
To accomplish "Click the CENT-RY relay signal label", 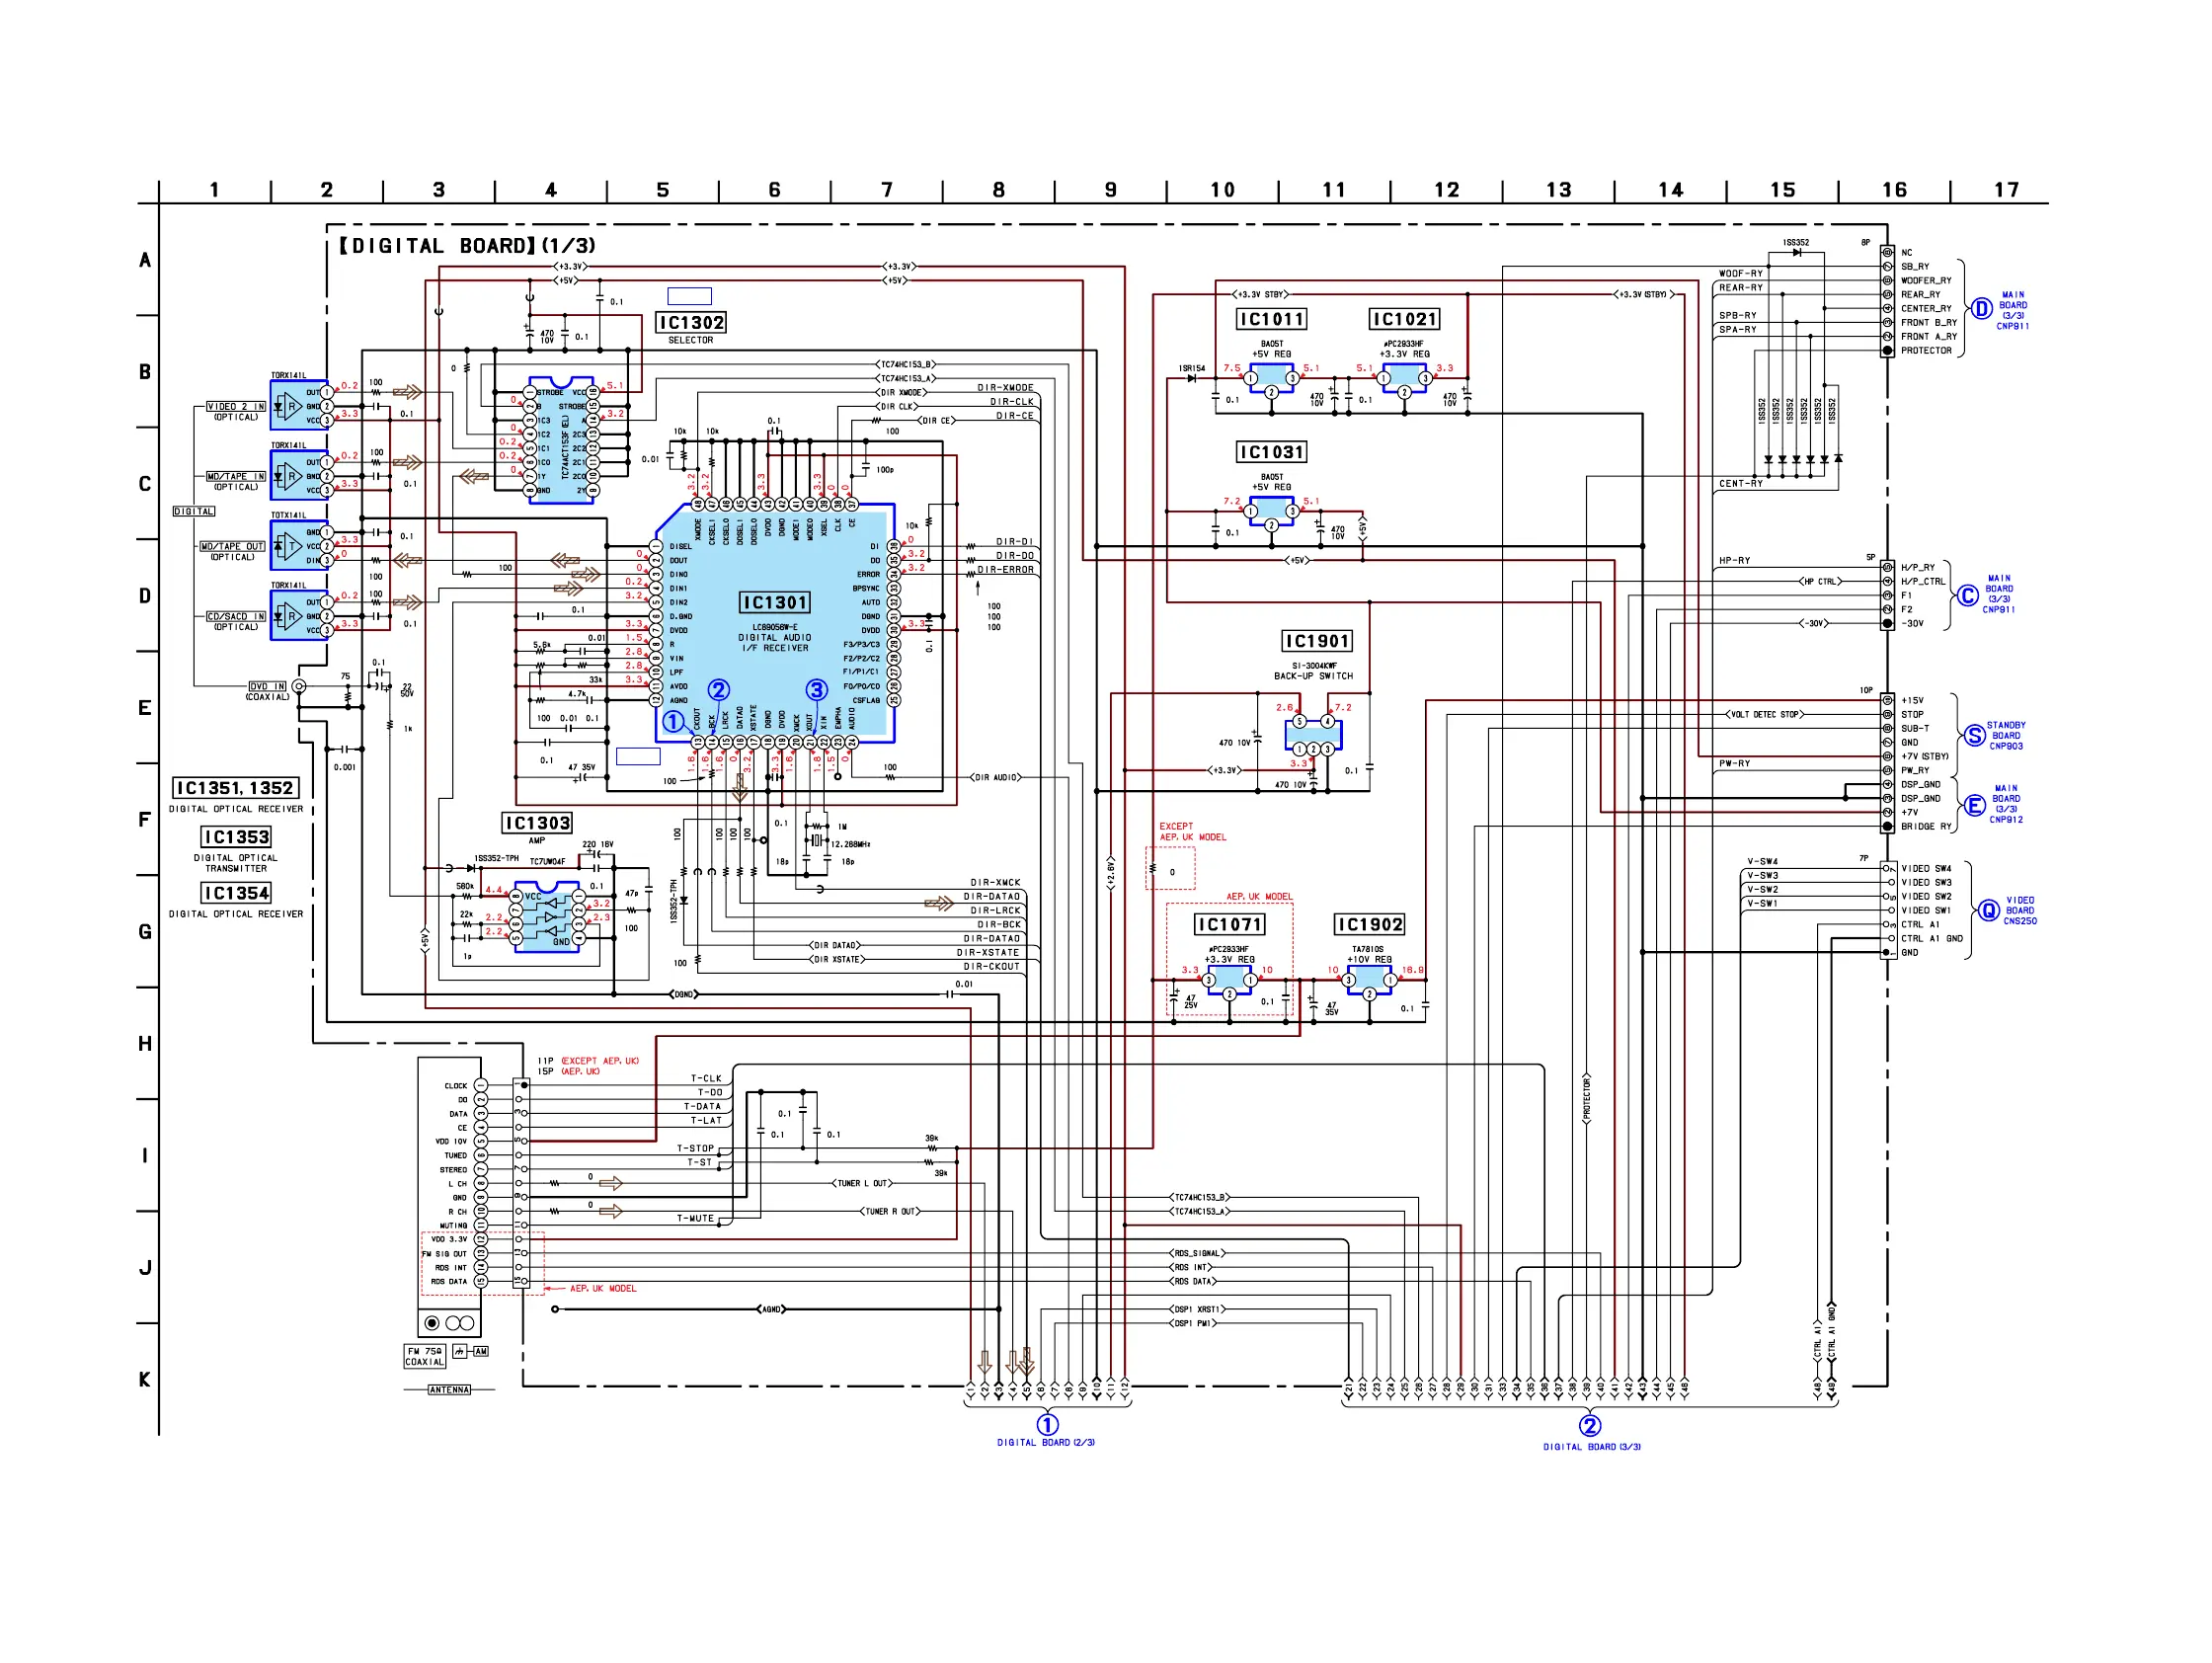I will [1740, 484].
